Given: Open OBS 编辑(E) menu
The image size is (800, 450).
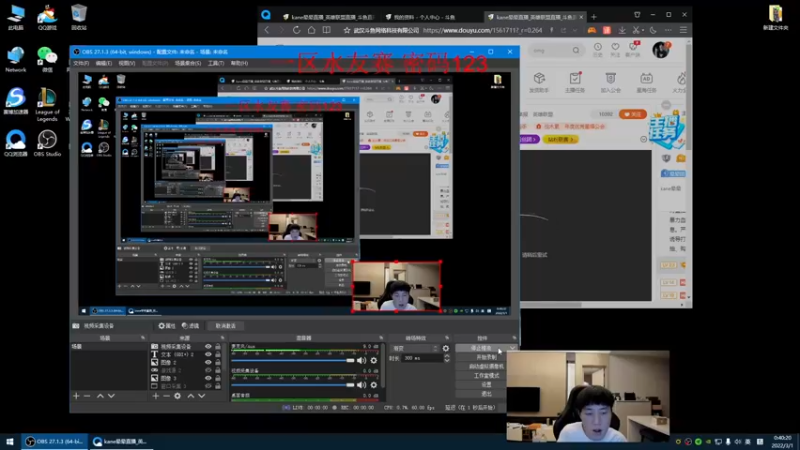Looking at the screenshot, I should (104, 63).
